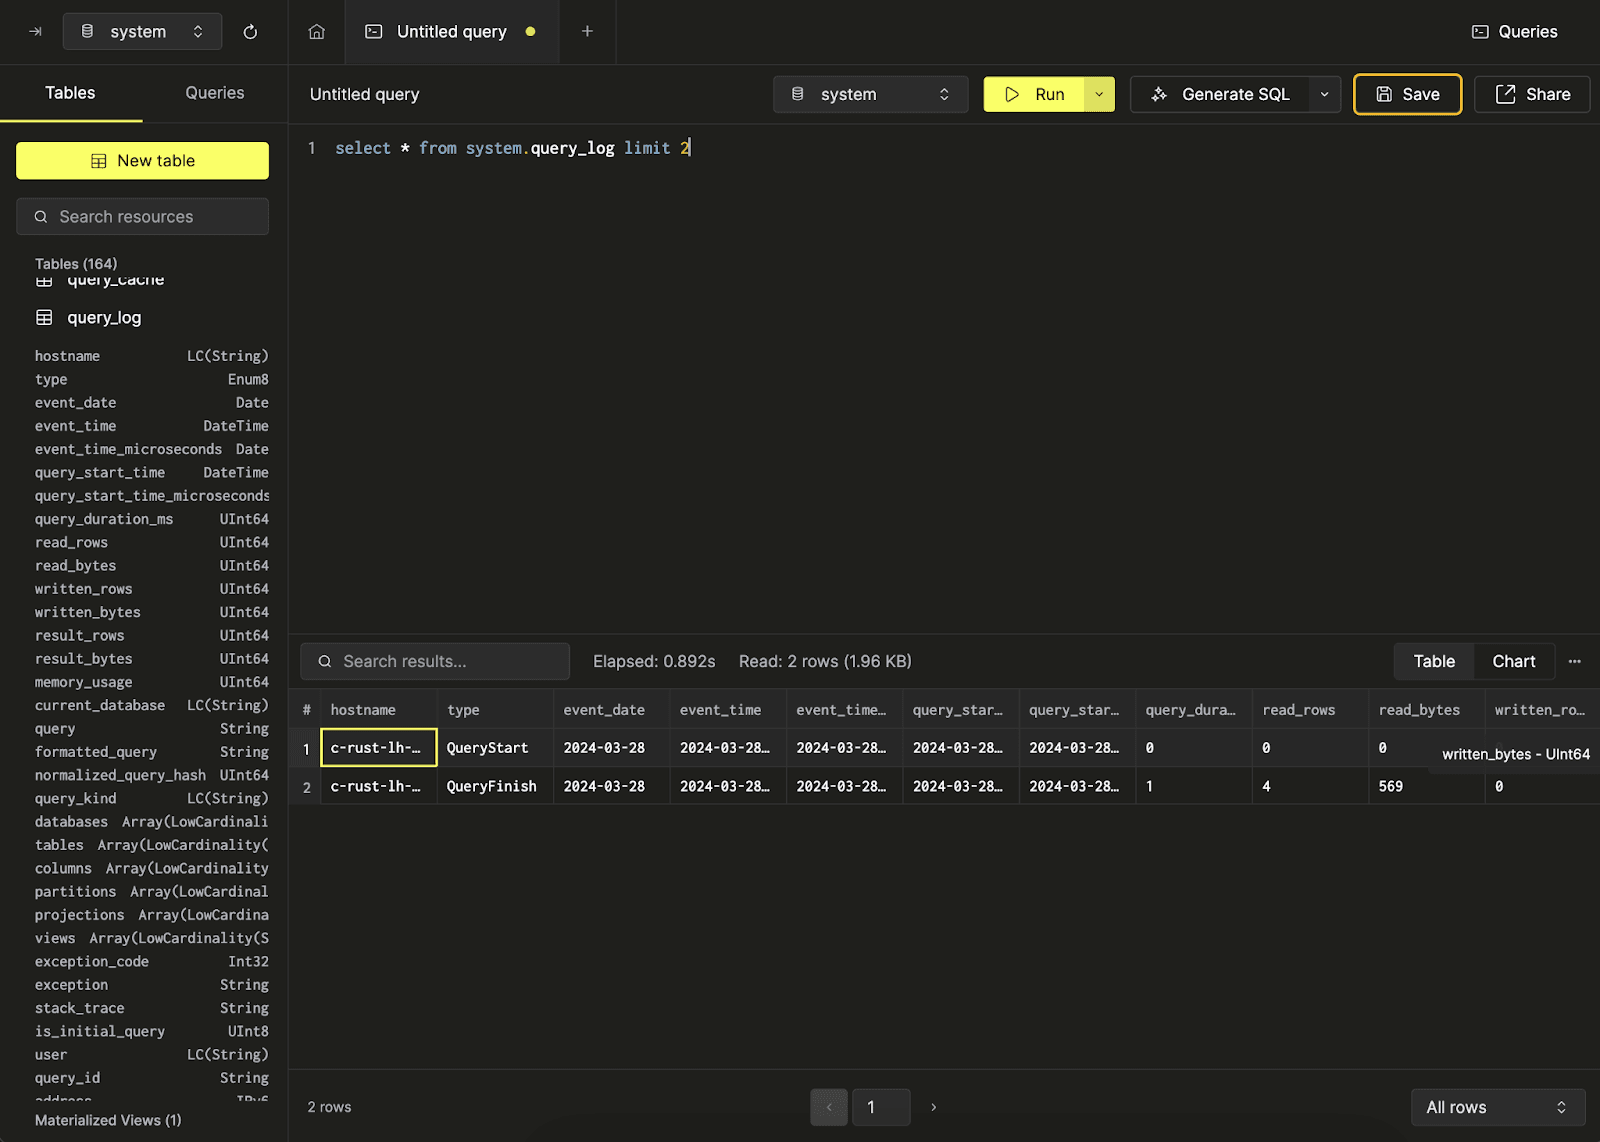Select the Untitled query tab
The width and height of the screenshot is (1600, 1142).
451,32
